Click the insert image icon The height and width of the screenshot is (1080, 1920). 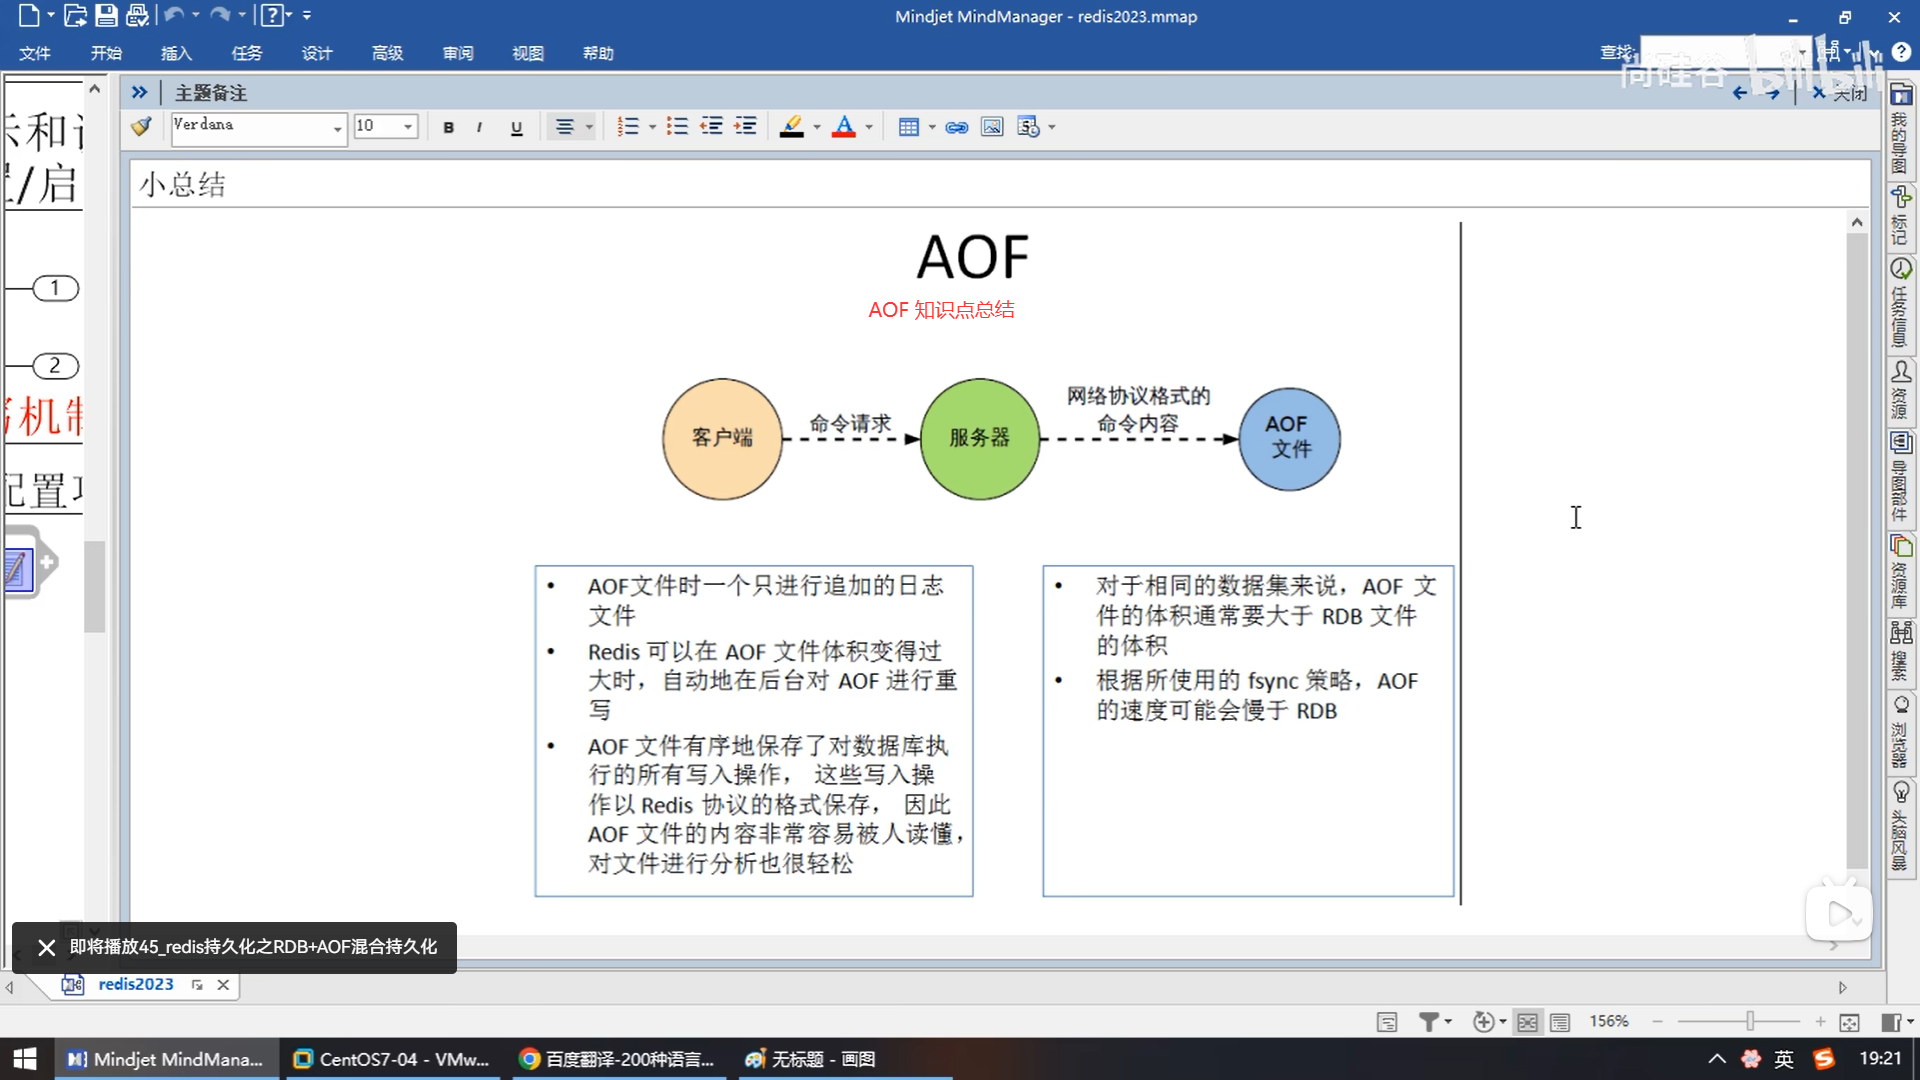point(991,127)
